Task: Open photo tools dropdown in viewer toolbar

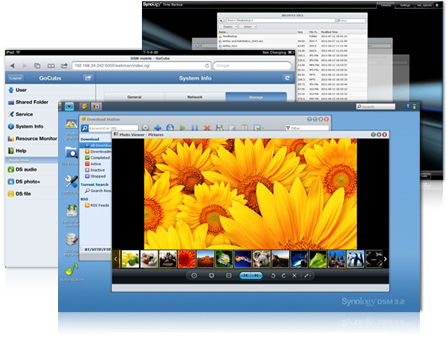Action: pyautogui.click(x=307, y=276)
